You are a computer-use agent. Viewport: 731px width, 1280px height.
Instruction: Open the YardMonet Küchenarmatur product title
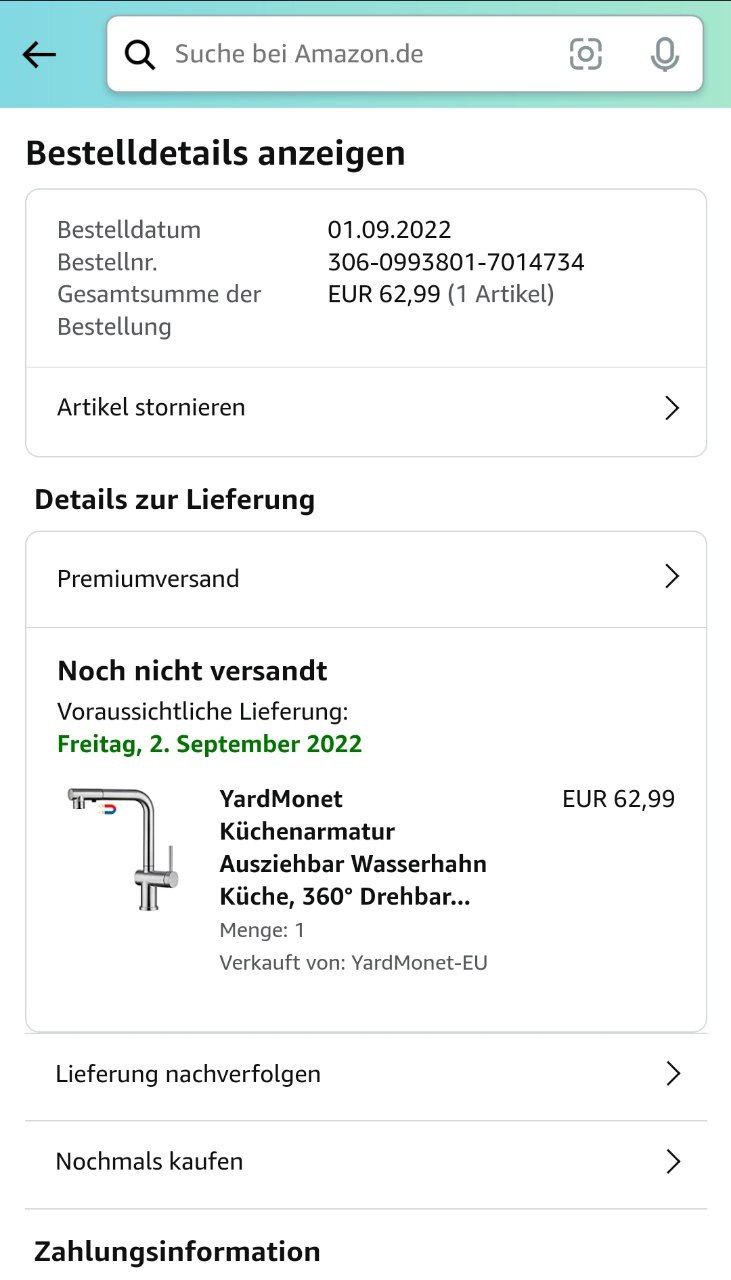tap(352, 847)
